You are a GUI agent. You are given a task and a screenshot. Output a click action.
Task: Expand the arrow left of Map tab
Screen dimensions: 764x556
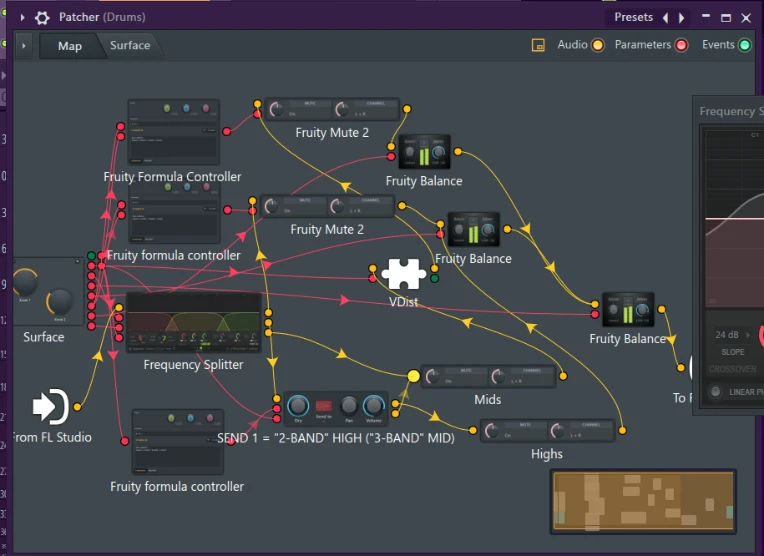tap(24, 46)
